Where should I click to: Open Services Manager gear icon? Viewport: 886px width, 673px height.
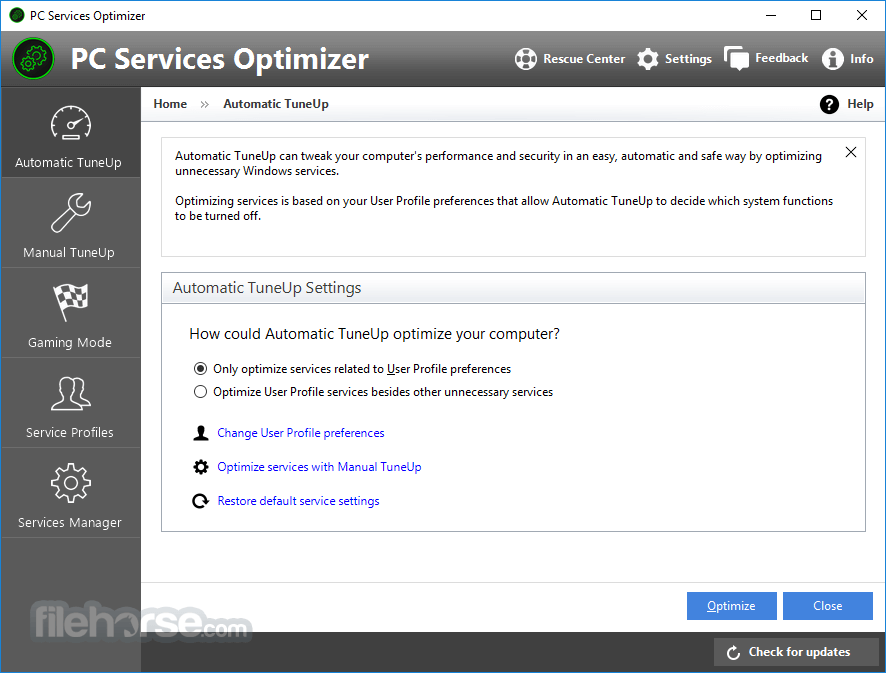tap(71, 483)
